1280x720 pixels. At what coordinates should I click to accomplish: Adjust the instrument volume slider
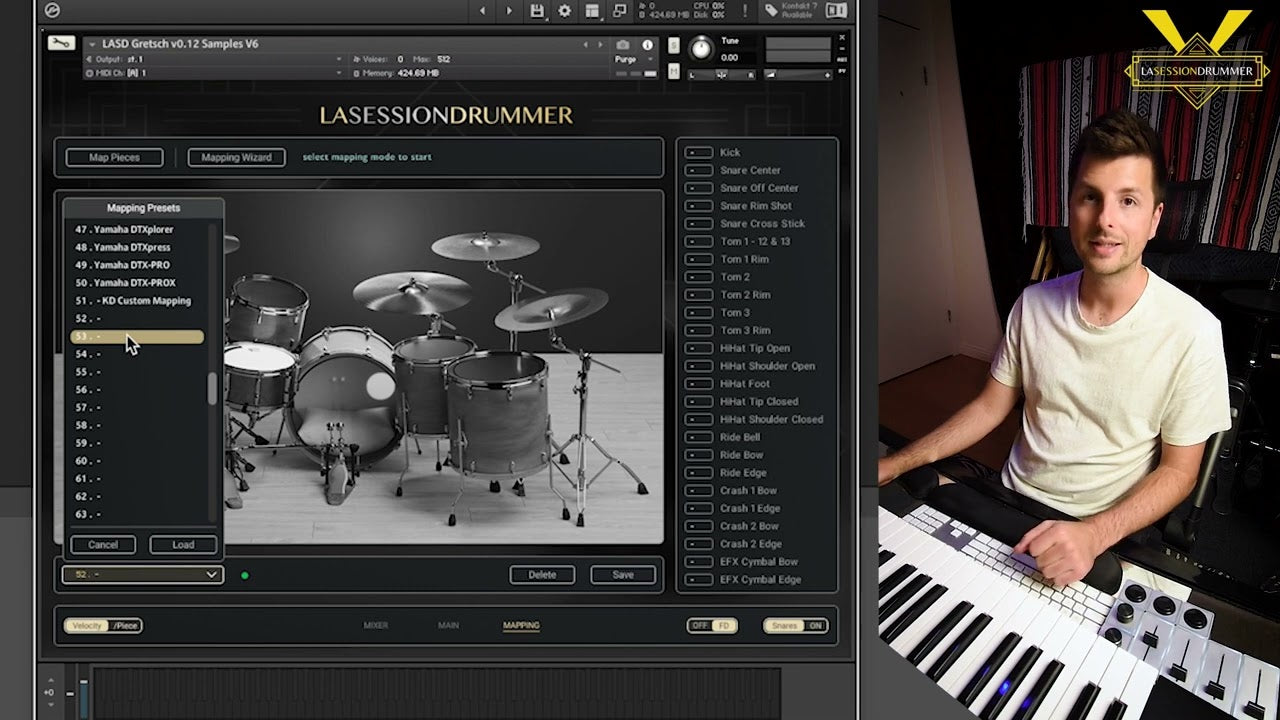(798, 75)
